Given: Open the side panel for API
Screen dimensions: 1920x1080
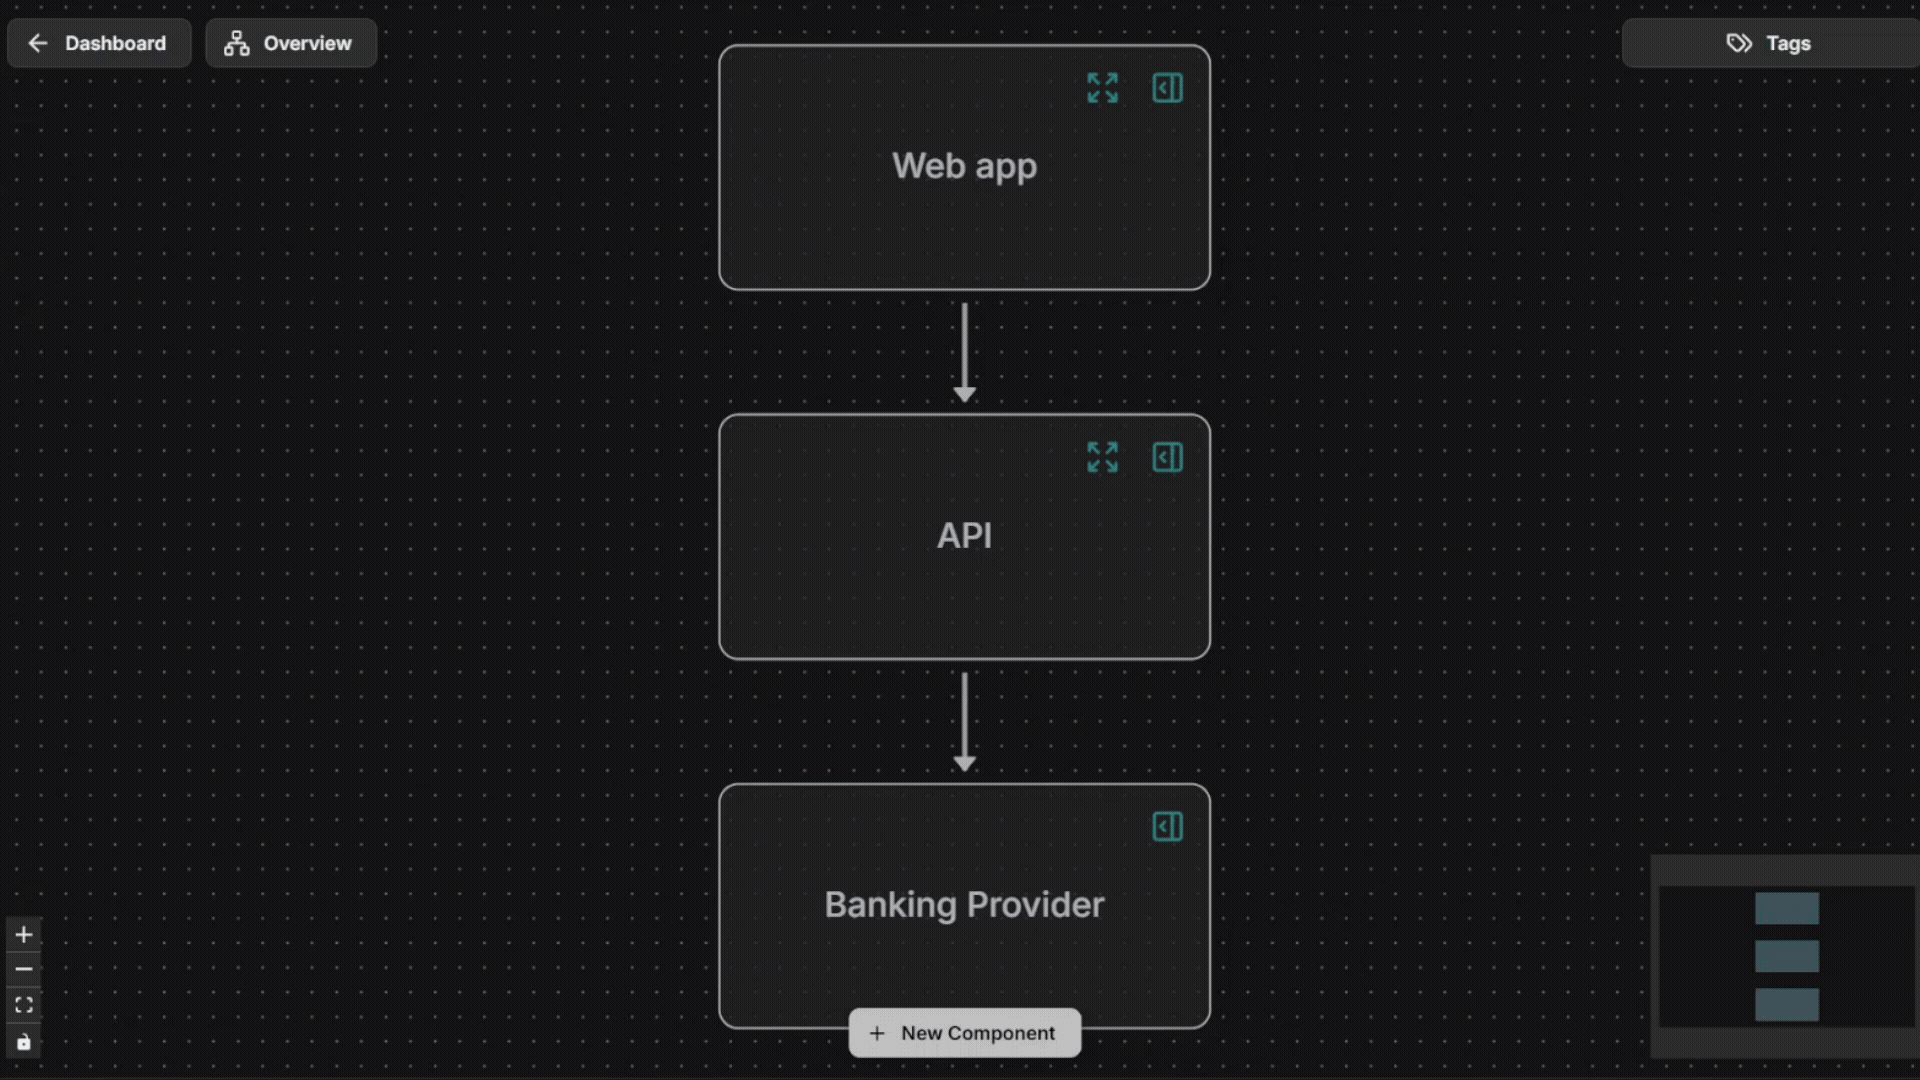Looking at the screenshot, I should point(1167,457).
